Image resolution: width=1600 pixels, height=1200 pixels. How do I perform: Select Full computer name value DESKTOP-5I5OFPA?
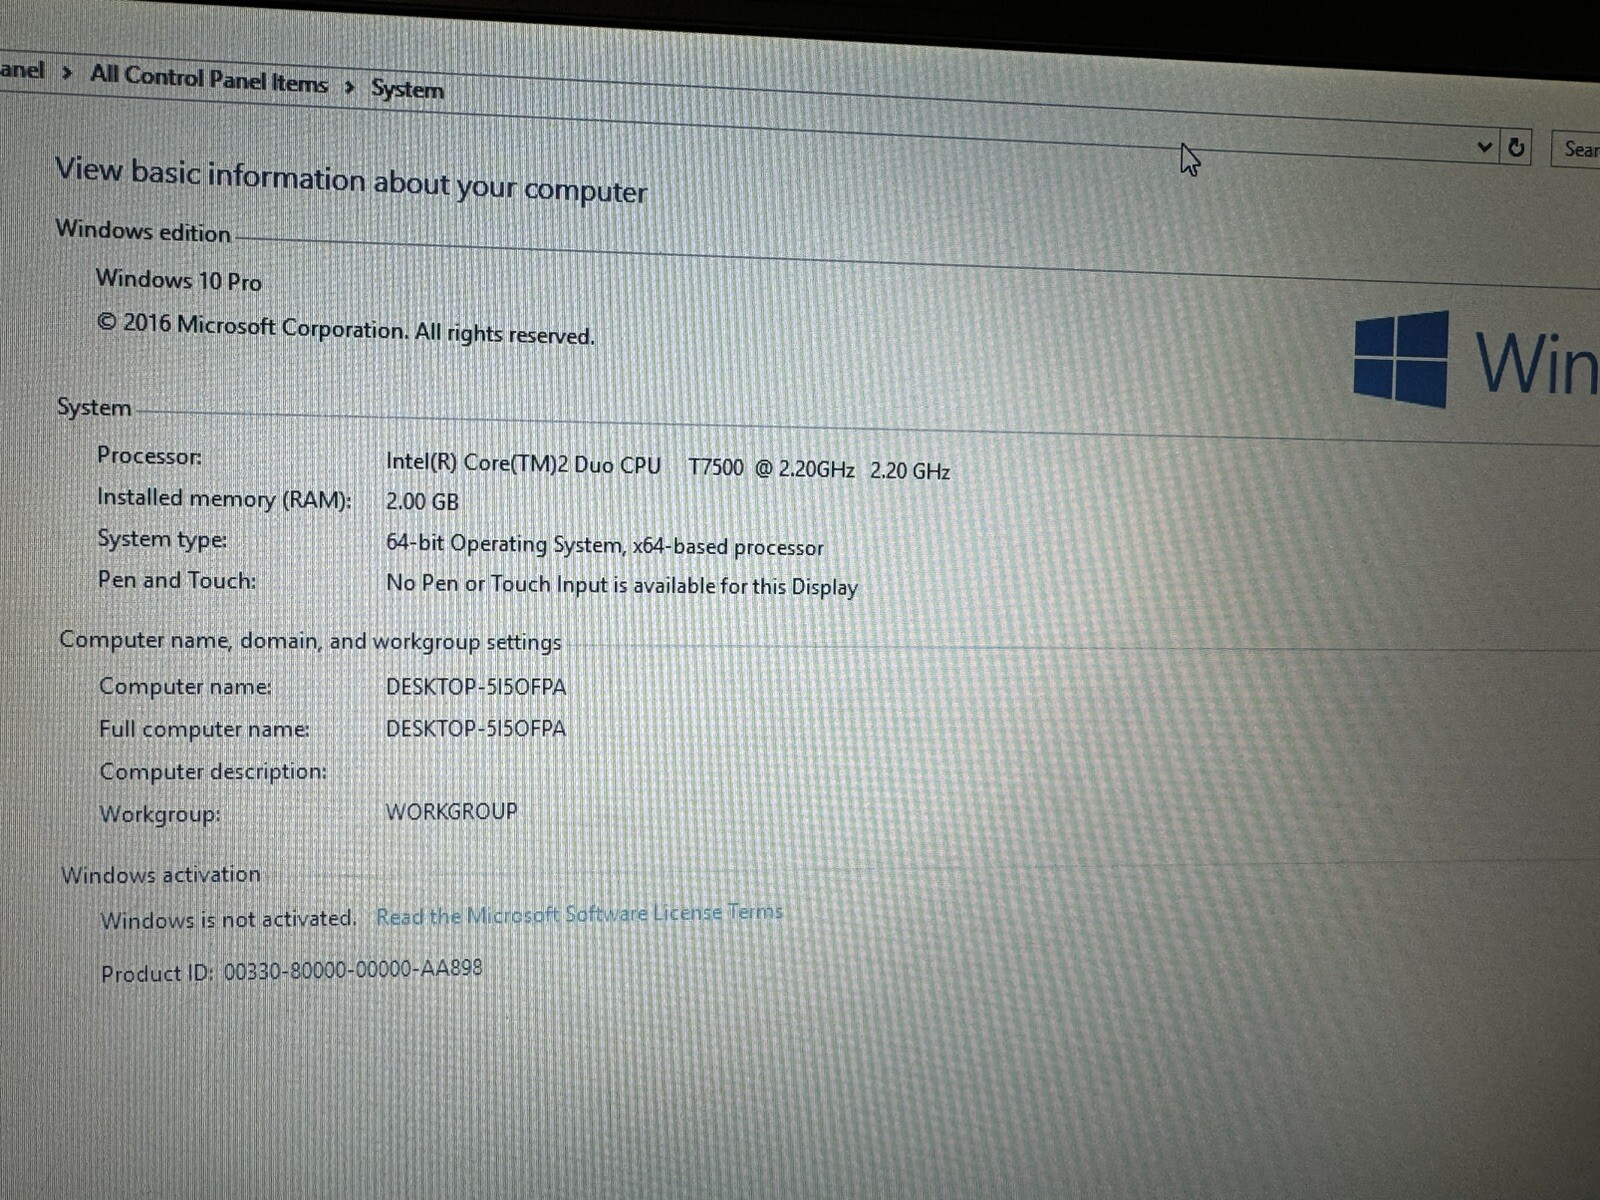(x=476, y=728)
